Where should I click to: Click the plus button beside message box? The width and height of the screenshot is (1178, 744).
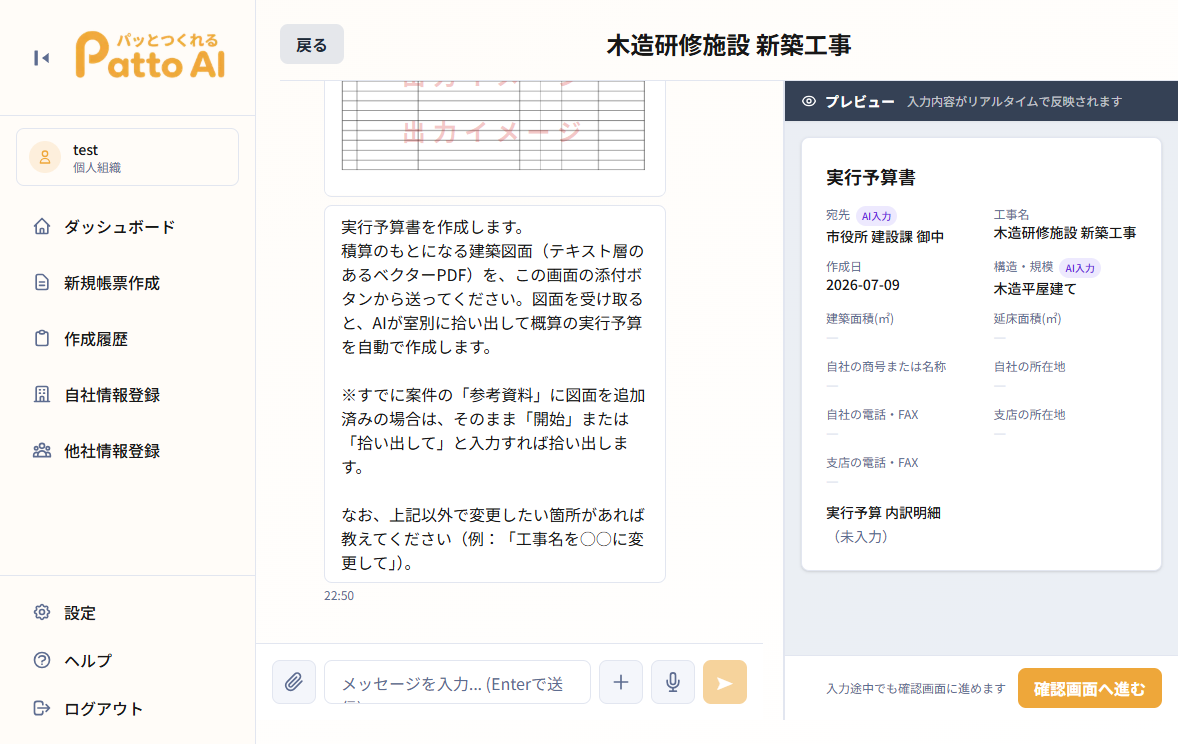621,682
